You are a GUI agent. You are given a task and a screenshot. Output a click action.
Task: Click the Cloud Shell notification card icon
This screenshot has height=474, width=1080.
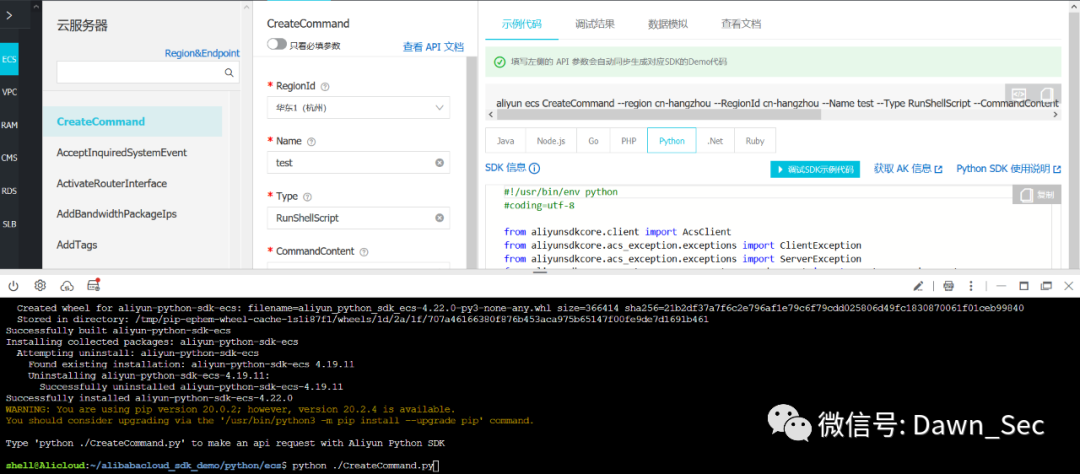click(x=94, y=285)
